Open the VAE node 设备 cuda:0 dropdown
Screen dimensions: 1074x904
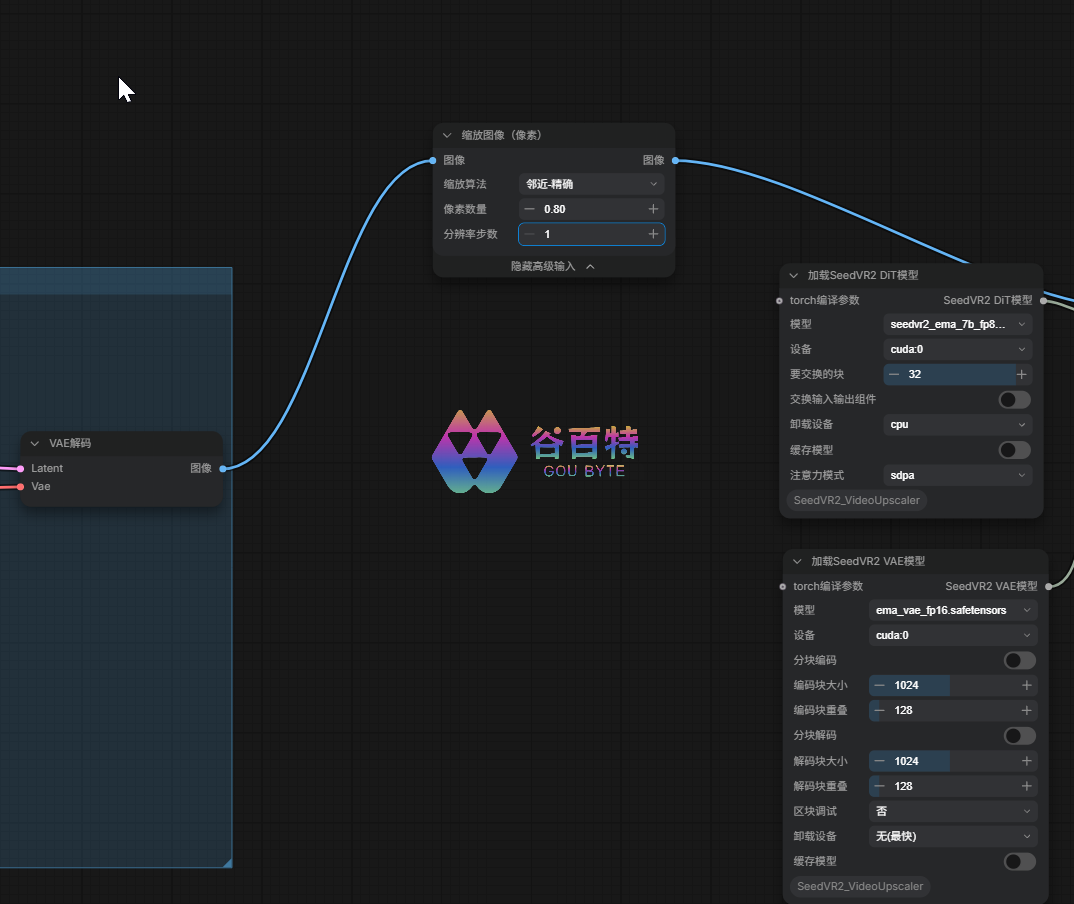[x=953, y=636]
